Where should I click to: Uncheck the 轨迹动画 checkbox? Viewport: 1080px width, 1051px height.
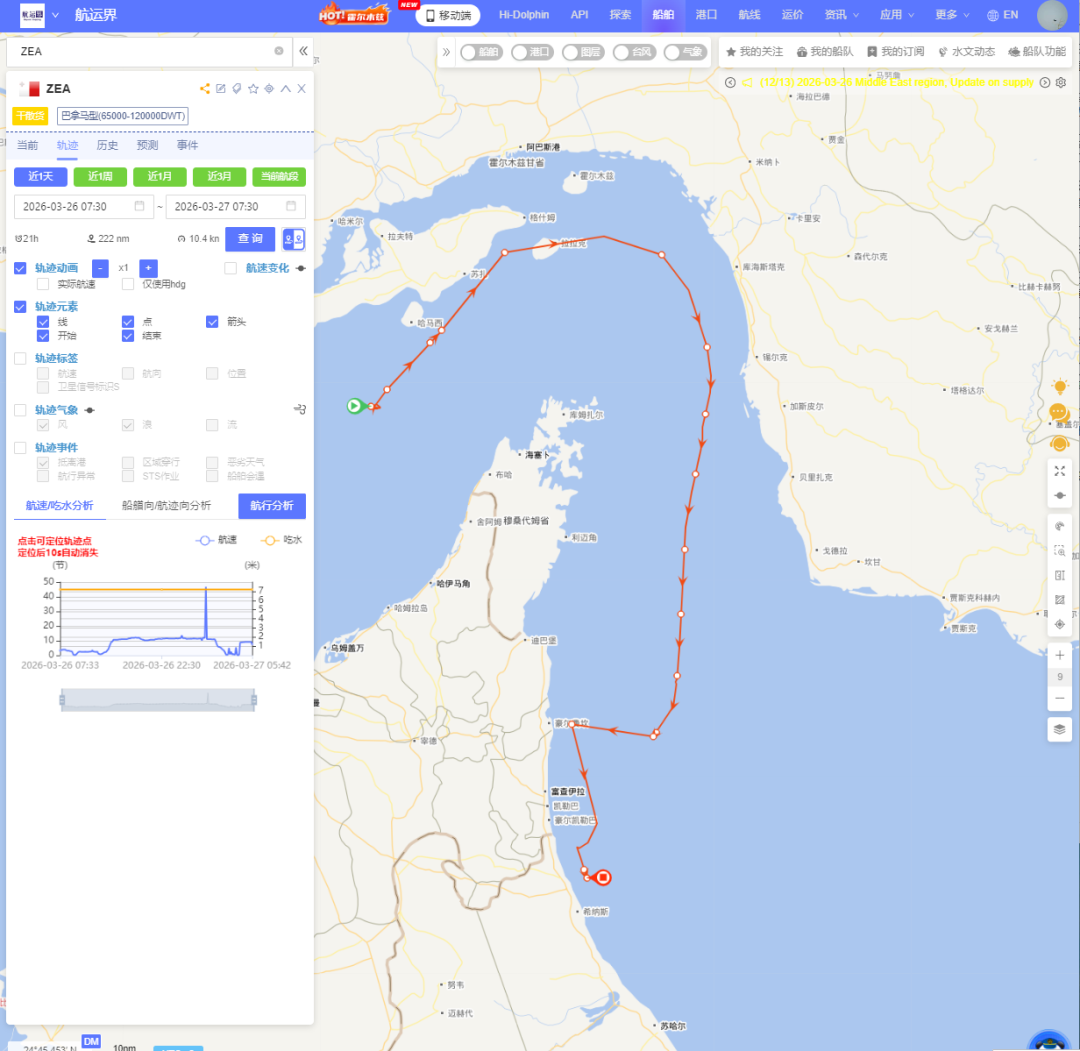pyautogui.click(x=21, y=268)
